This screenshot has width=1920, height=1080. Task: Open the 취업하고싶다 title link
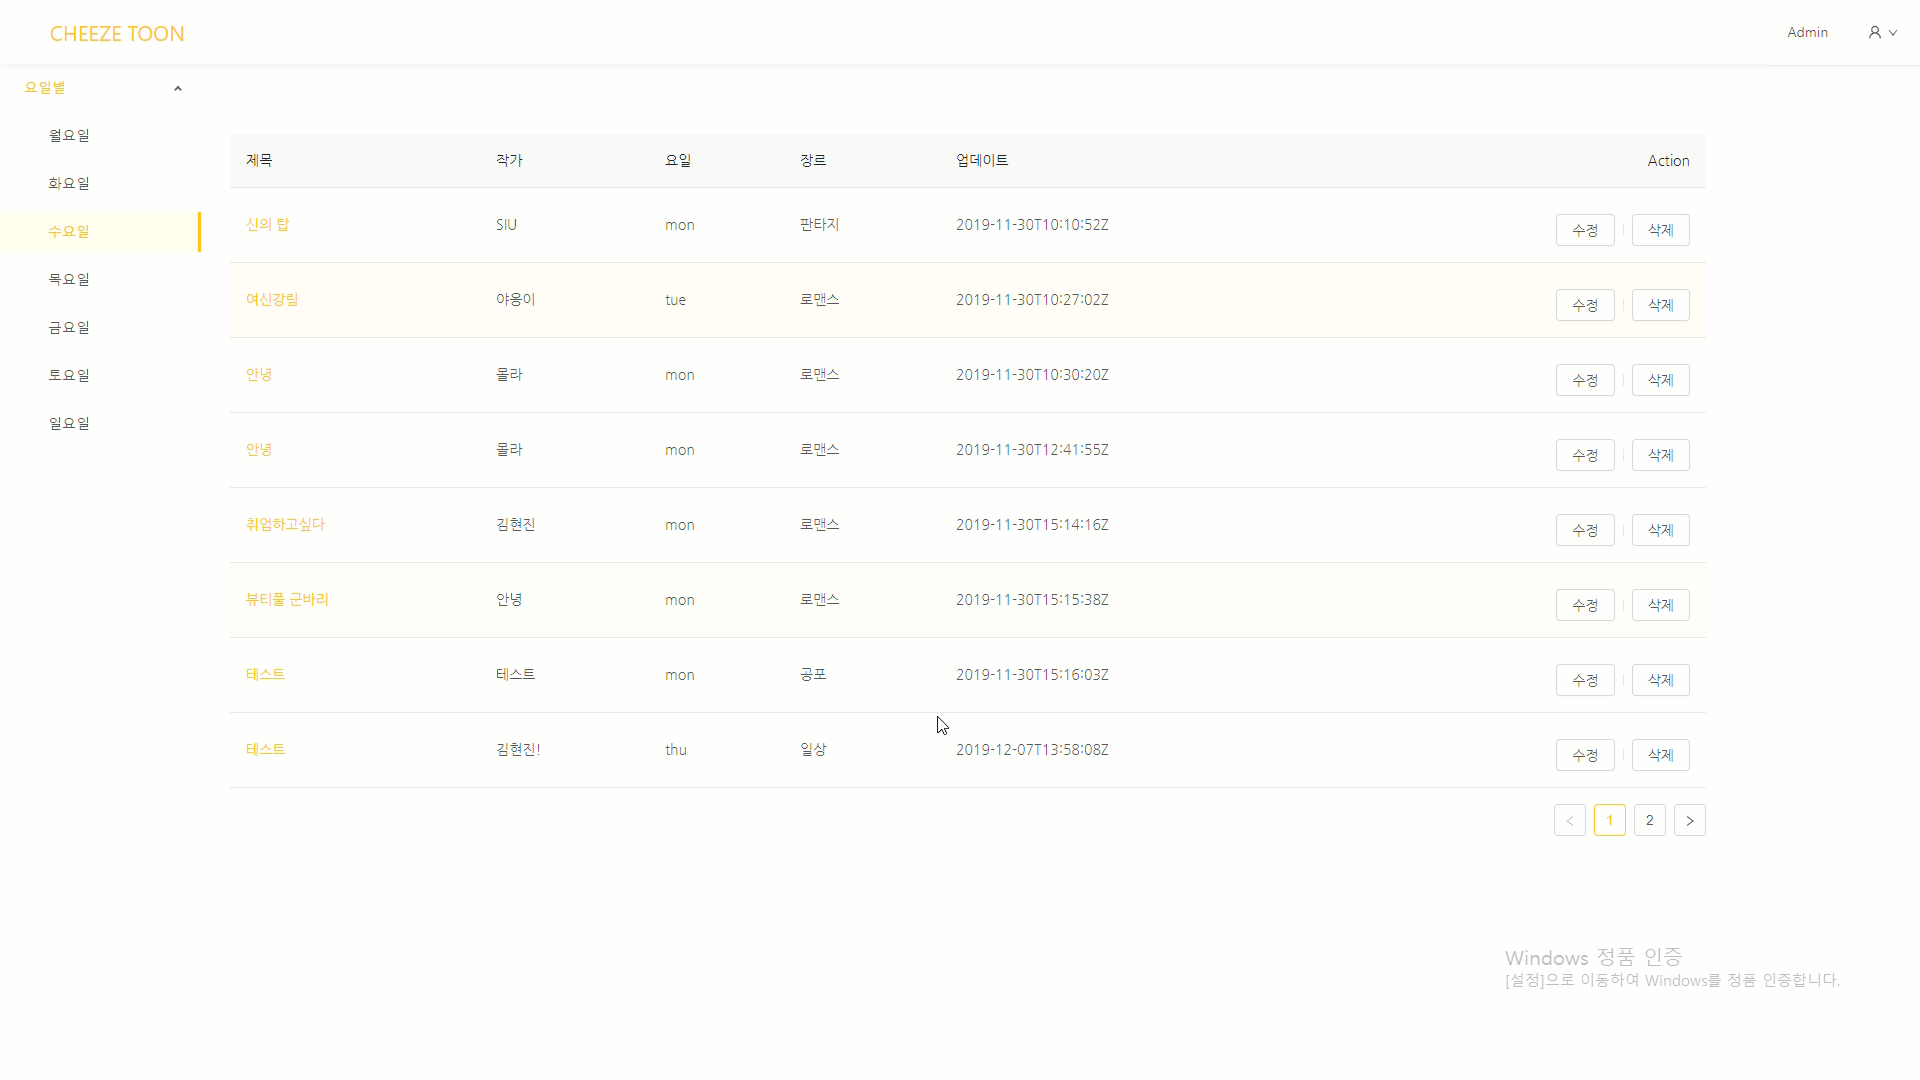coord(285,524)
